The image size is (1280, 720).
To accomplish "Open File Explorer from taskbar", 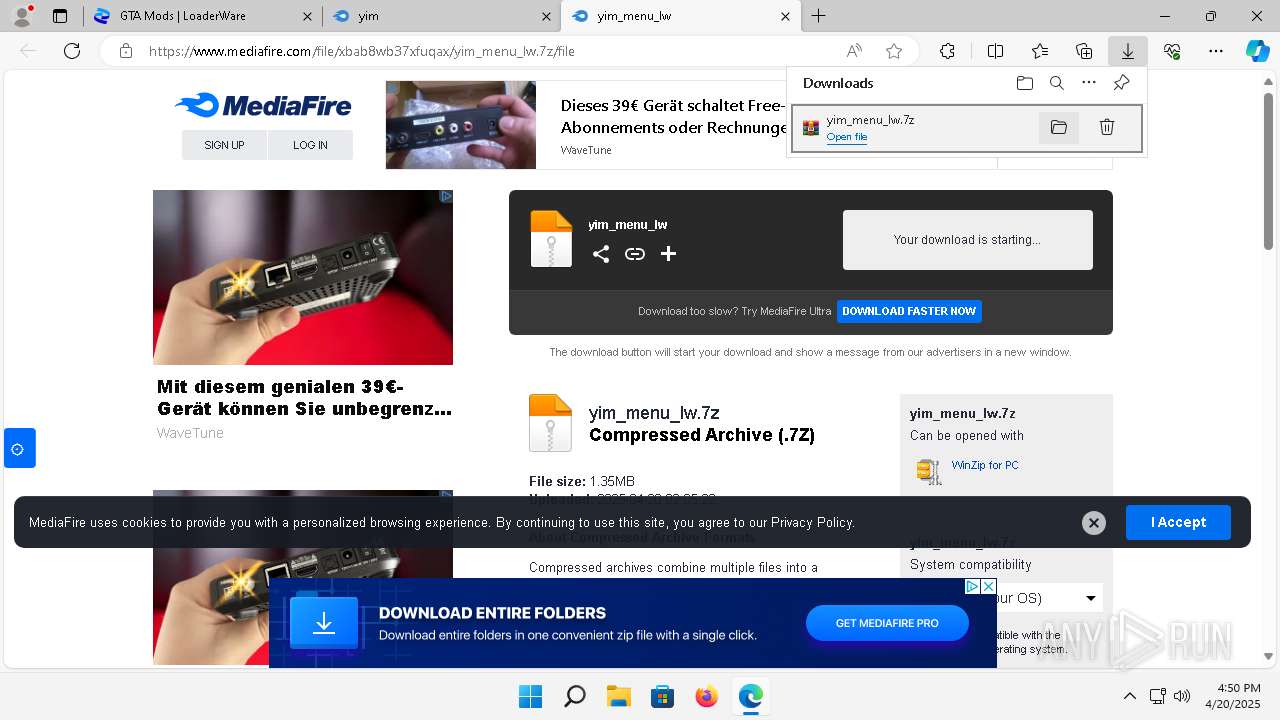I will tap(618, 696).
